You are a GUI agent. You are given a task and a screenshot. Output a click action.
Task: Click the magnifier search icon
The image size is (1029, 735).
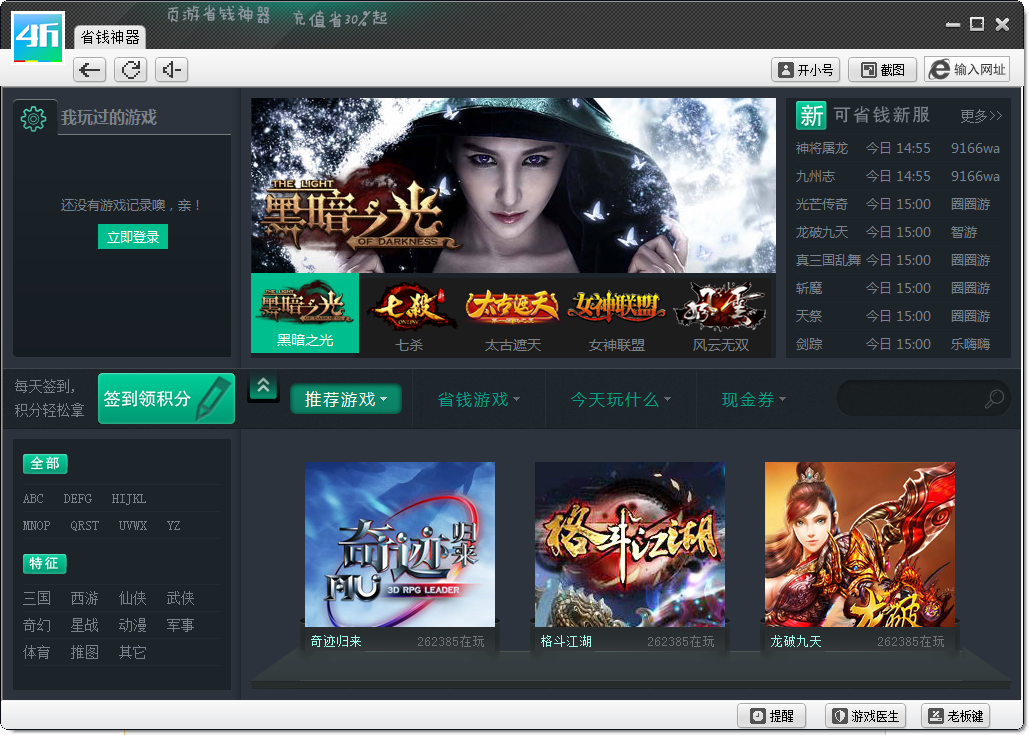click(994, 398)
